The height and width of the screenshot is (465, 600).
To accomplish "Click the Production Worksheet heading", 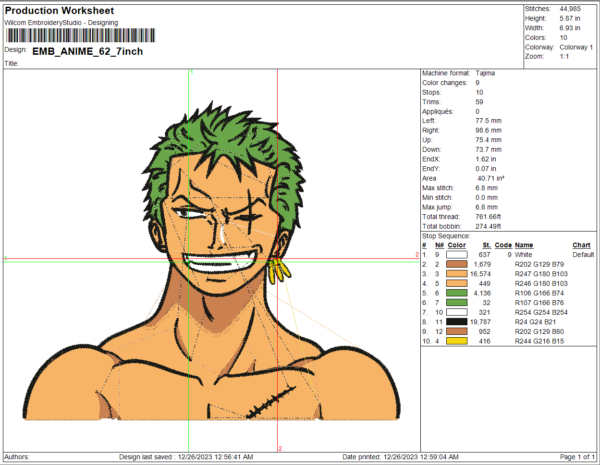I will point(67,10).
